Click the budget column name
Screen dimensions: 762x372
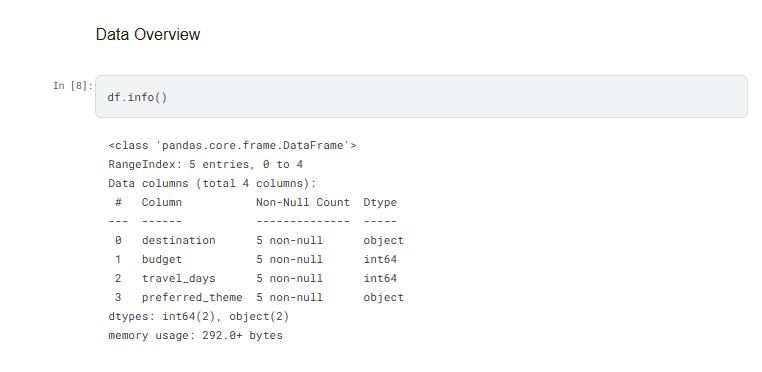[162, 259]
